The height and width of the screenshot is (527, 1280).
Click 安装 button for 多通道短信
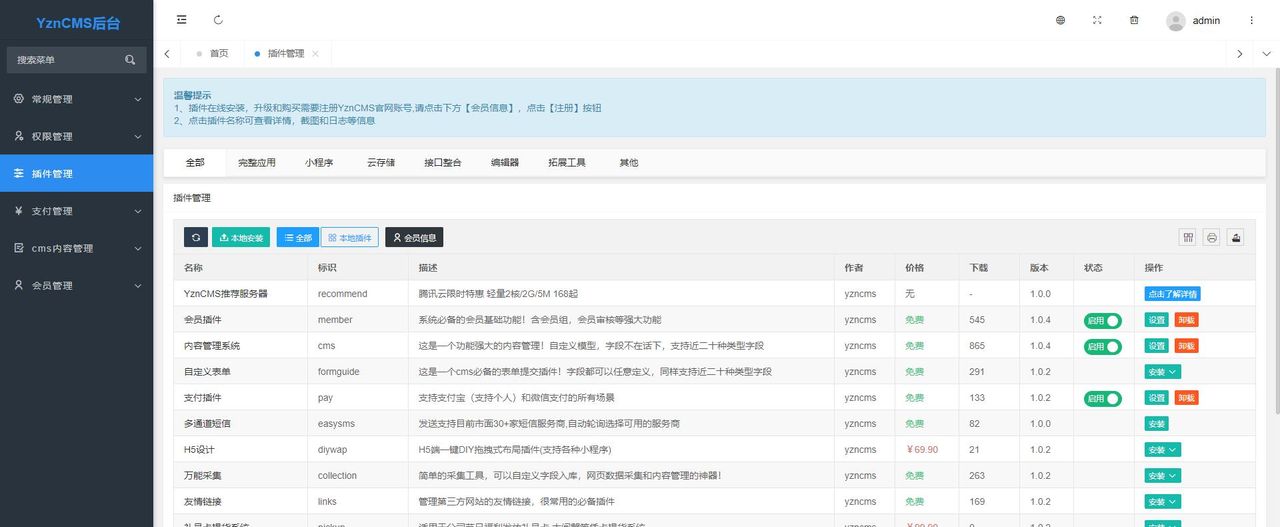[1157, 424]
